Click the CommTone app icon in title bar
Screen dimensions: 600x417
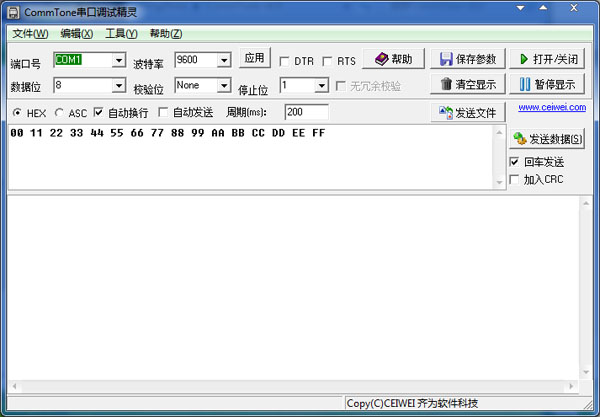coord(13,13)
